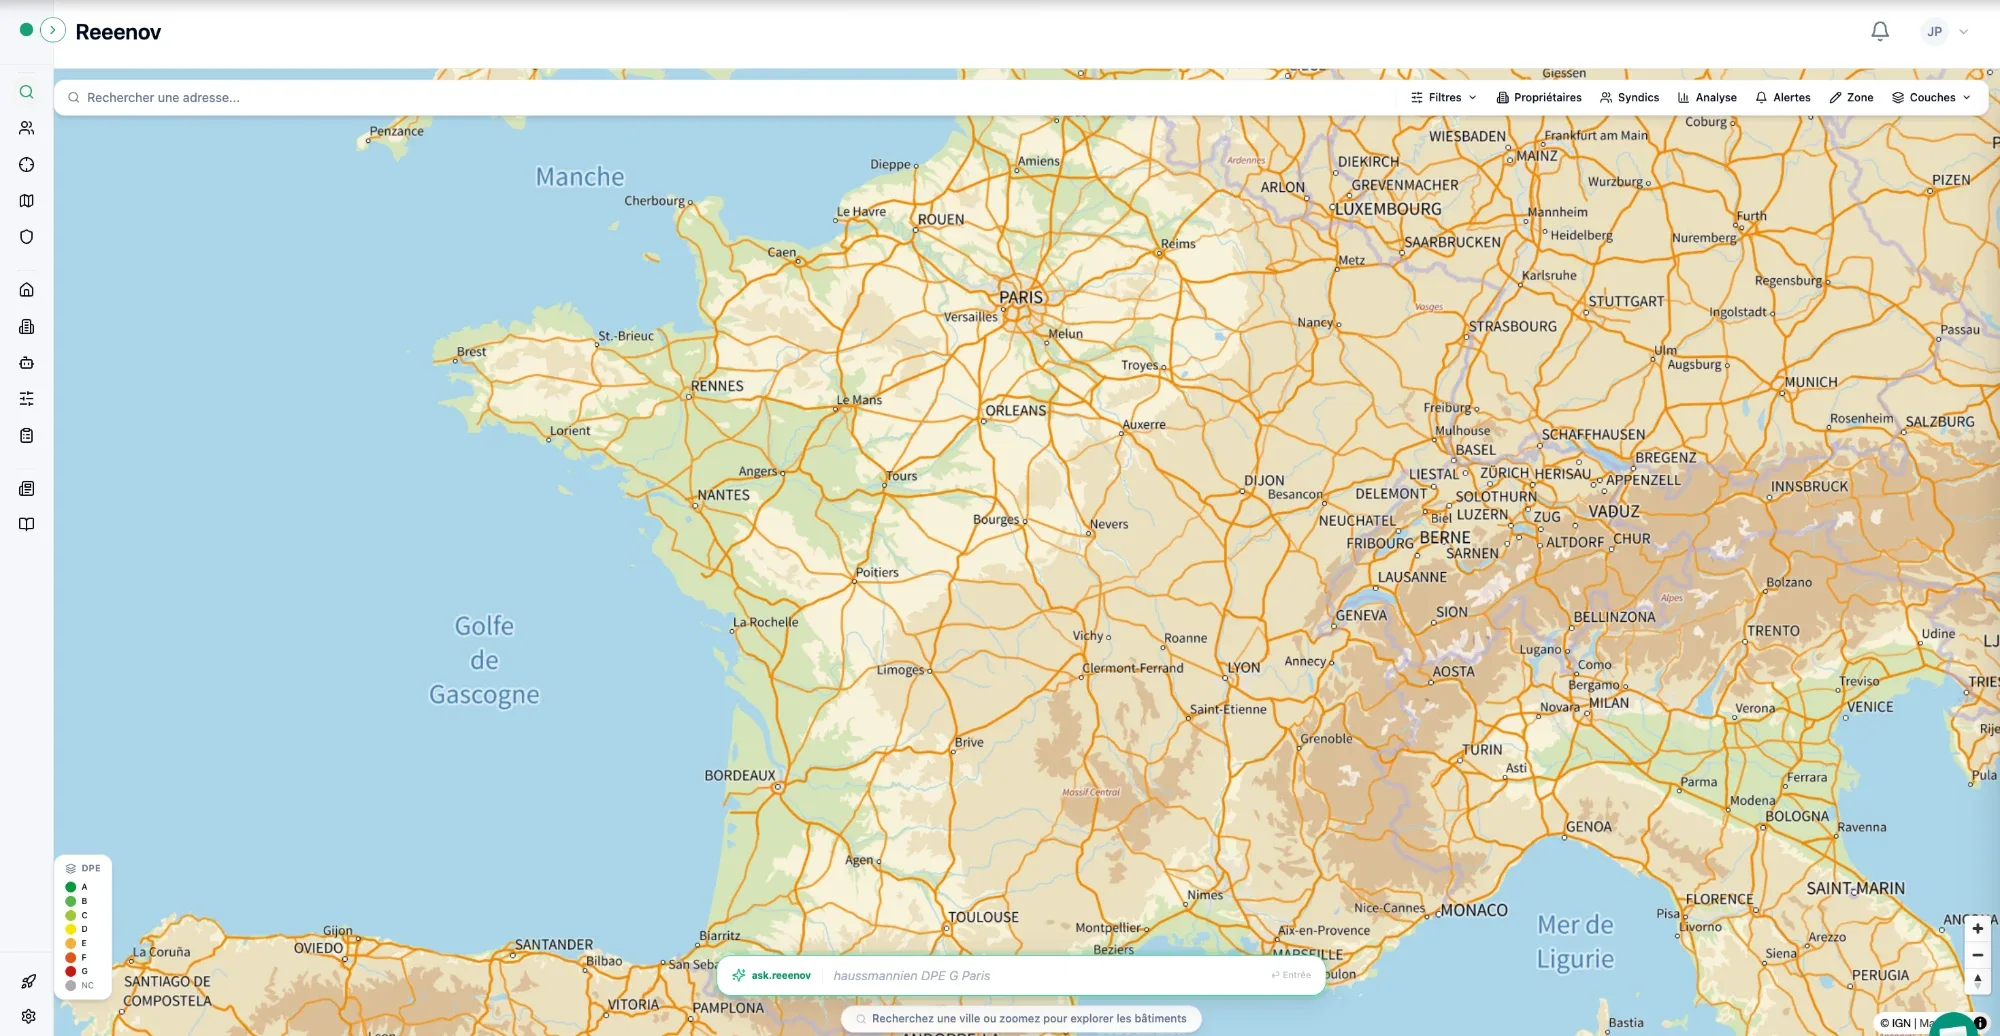Select the dark green DPE A swatch

tap(71, 887)
